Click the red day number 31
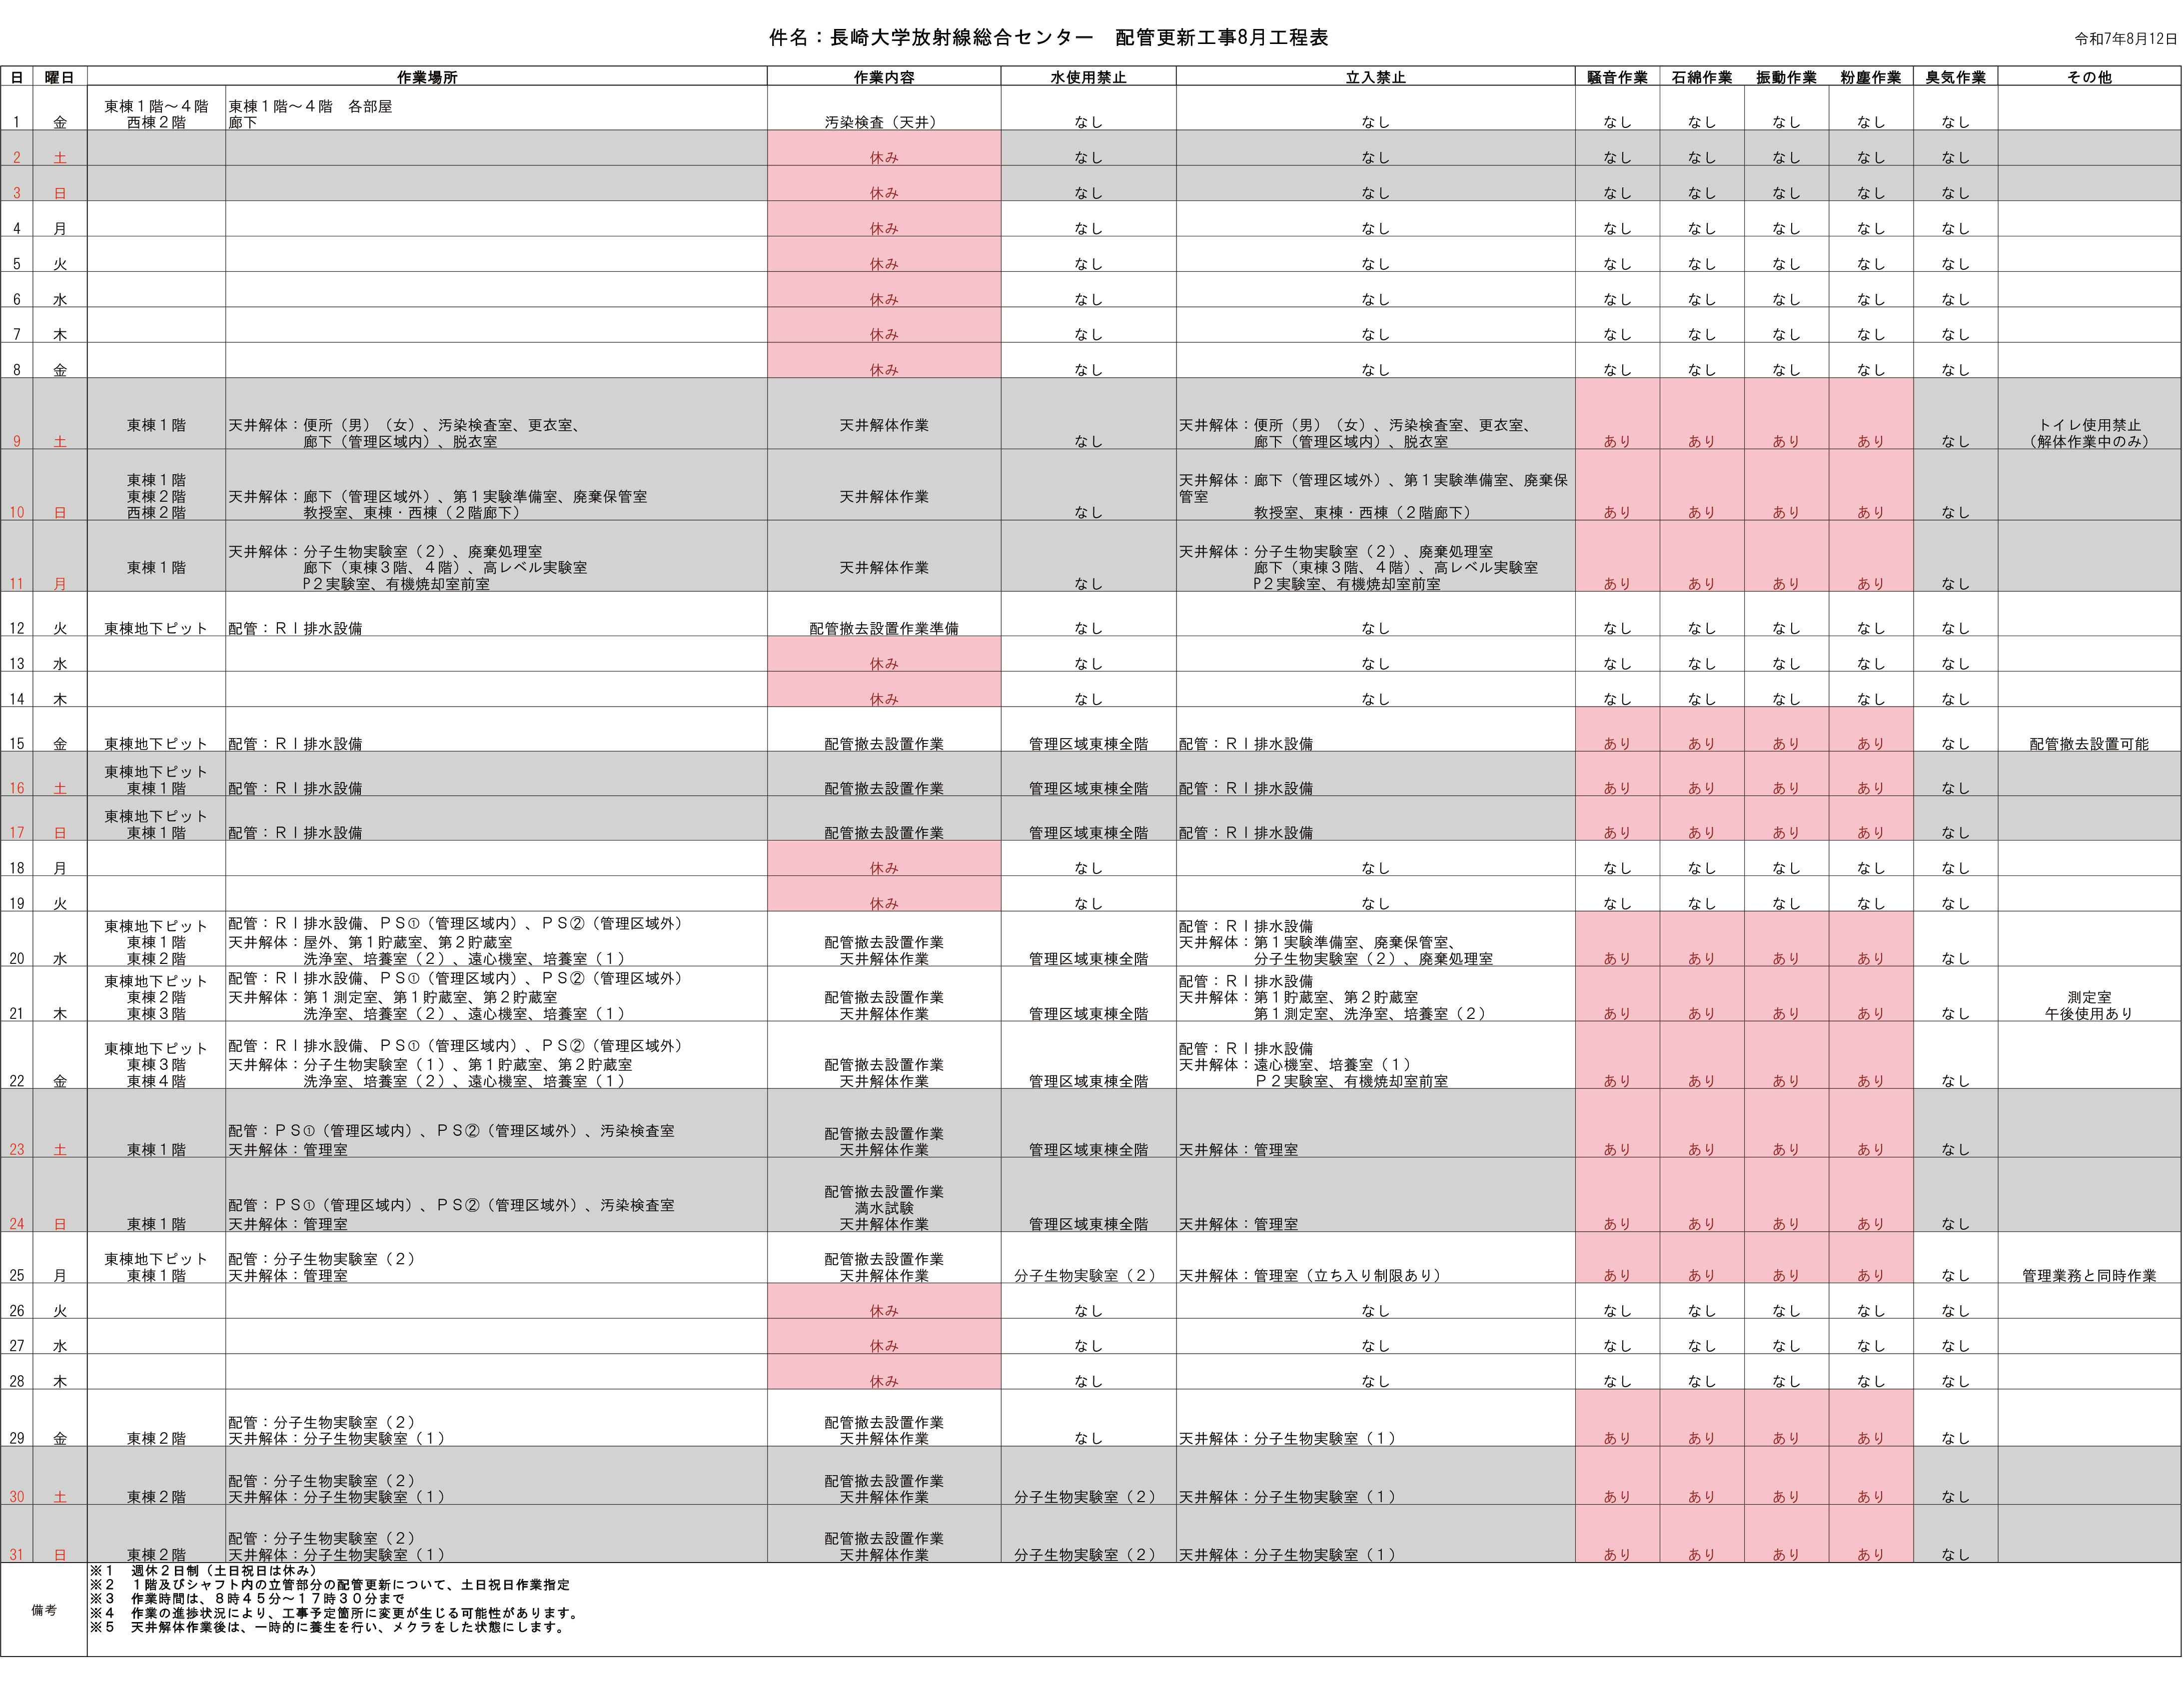 [17, 1555]
